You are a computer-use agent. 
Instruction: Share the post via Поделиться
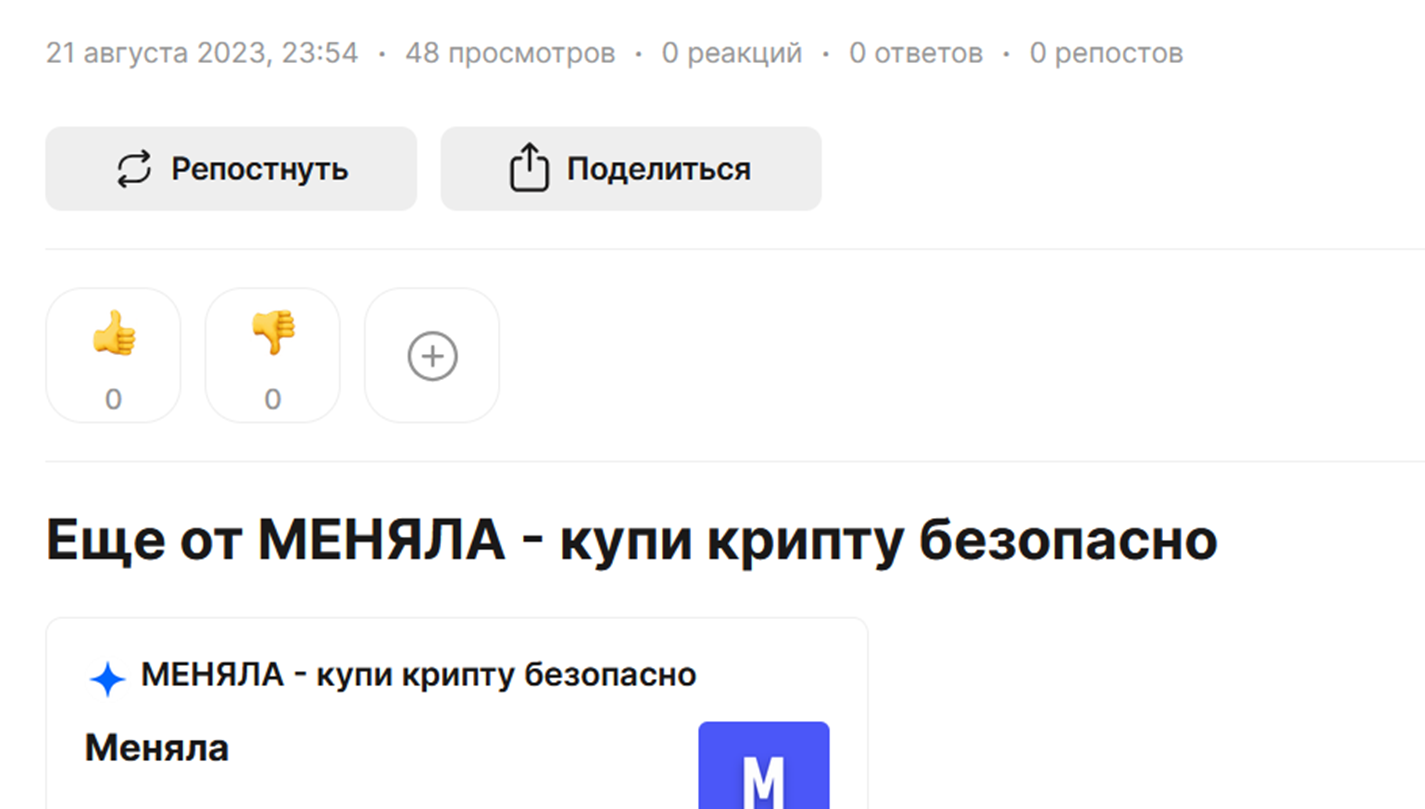click(x=631, y=169)
